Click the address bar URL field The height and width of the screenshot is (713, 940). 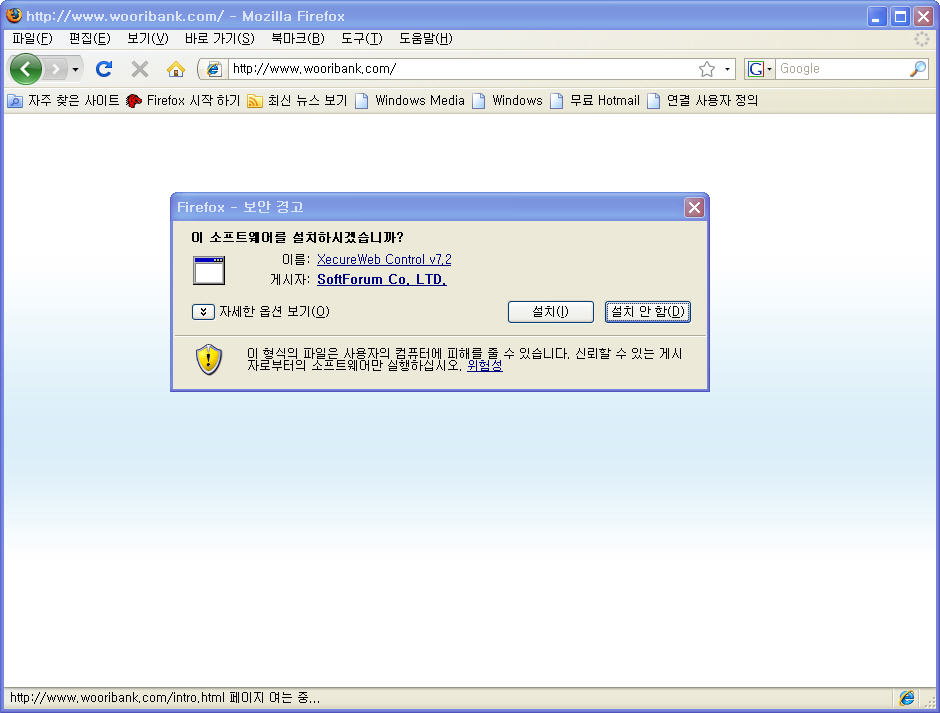point(463,69)
